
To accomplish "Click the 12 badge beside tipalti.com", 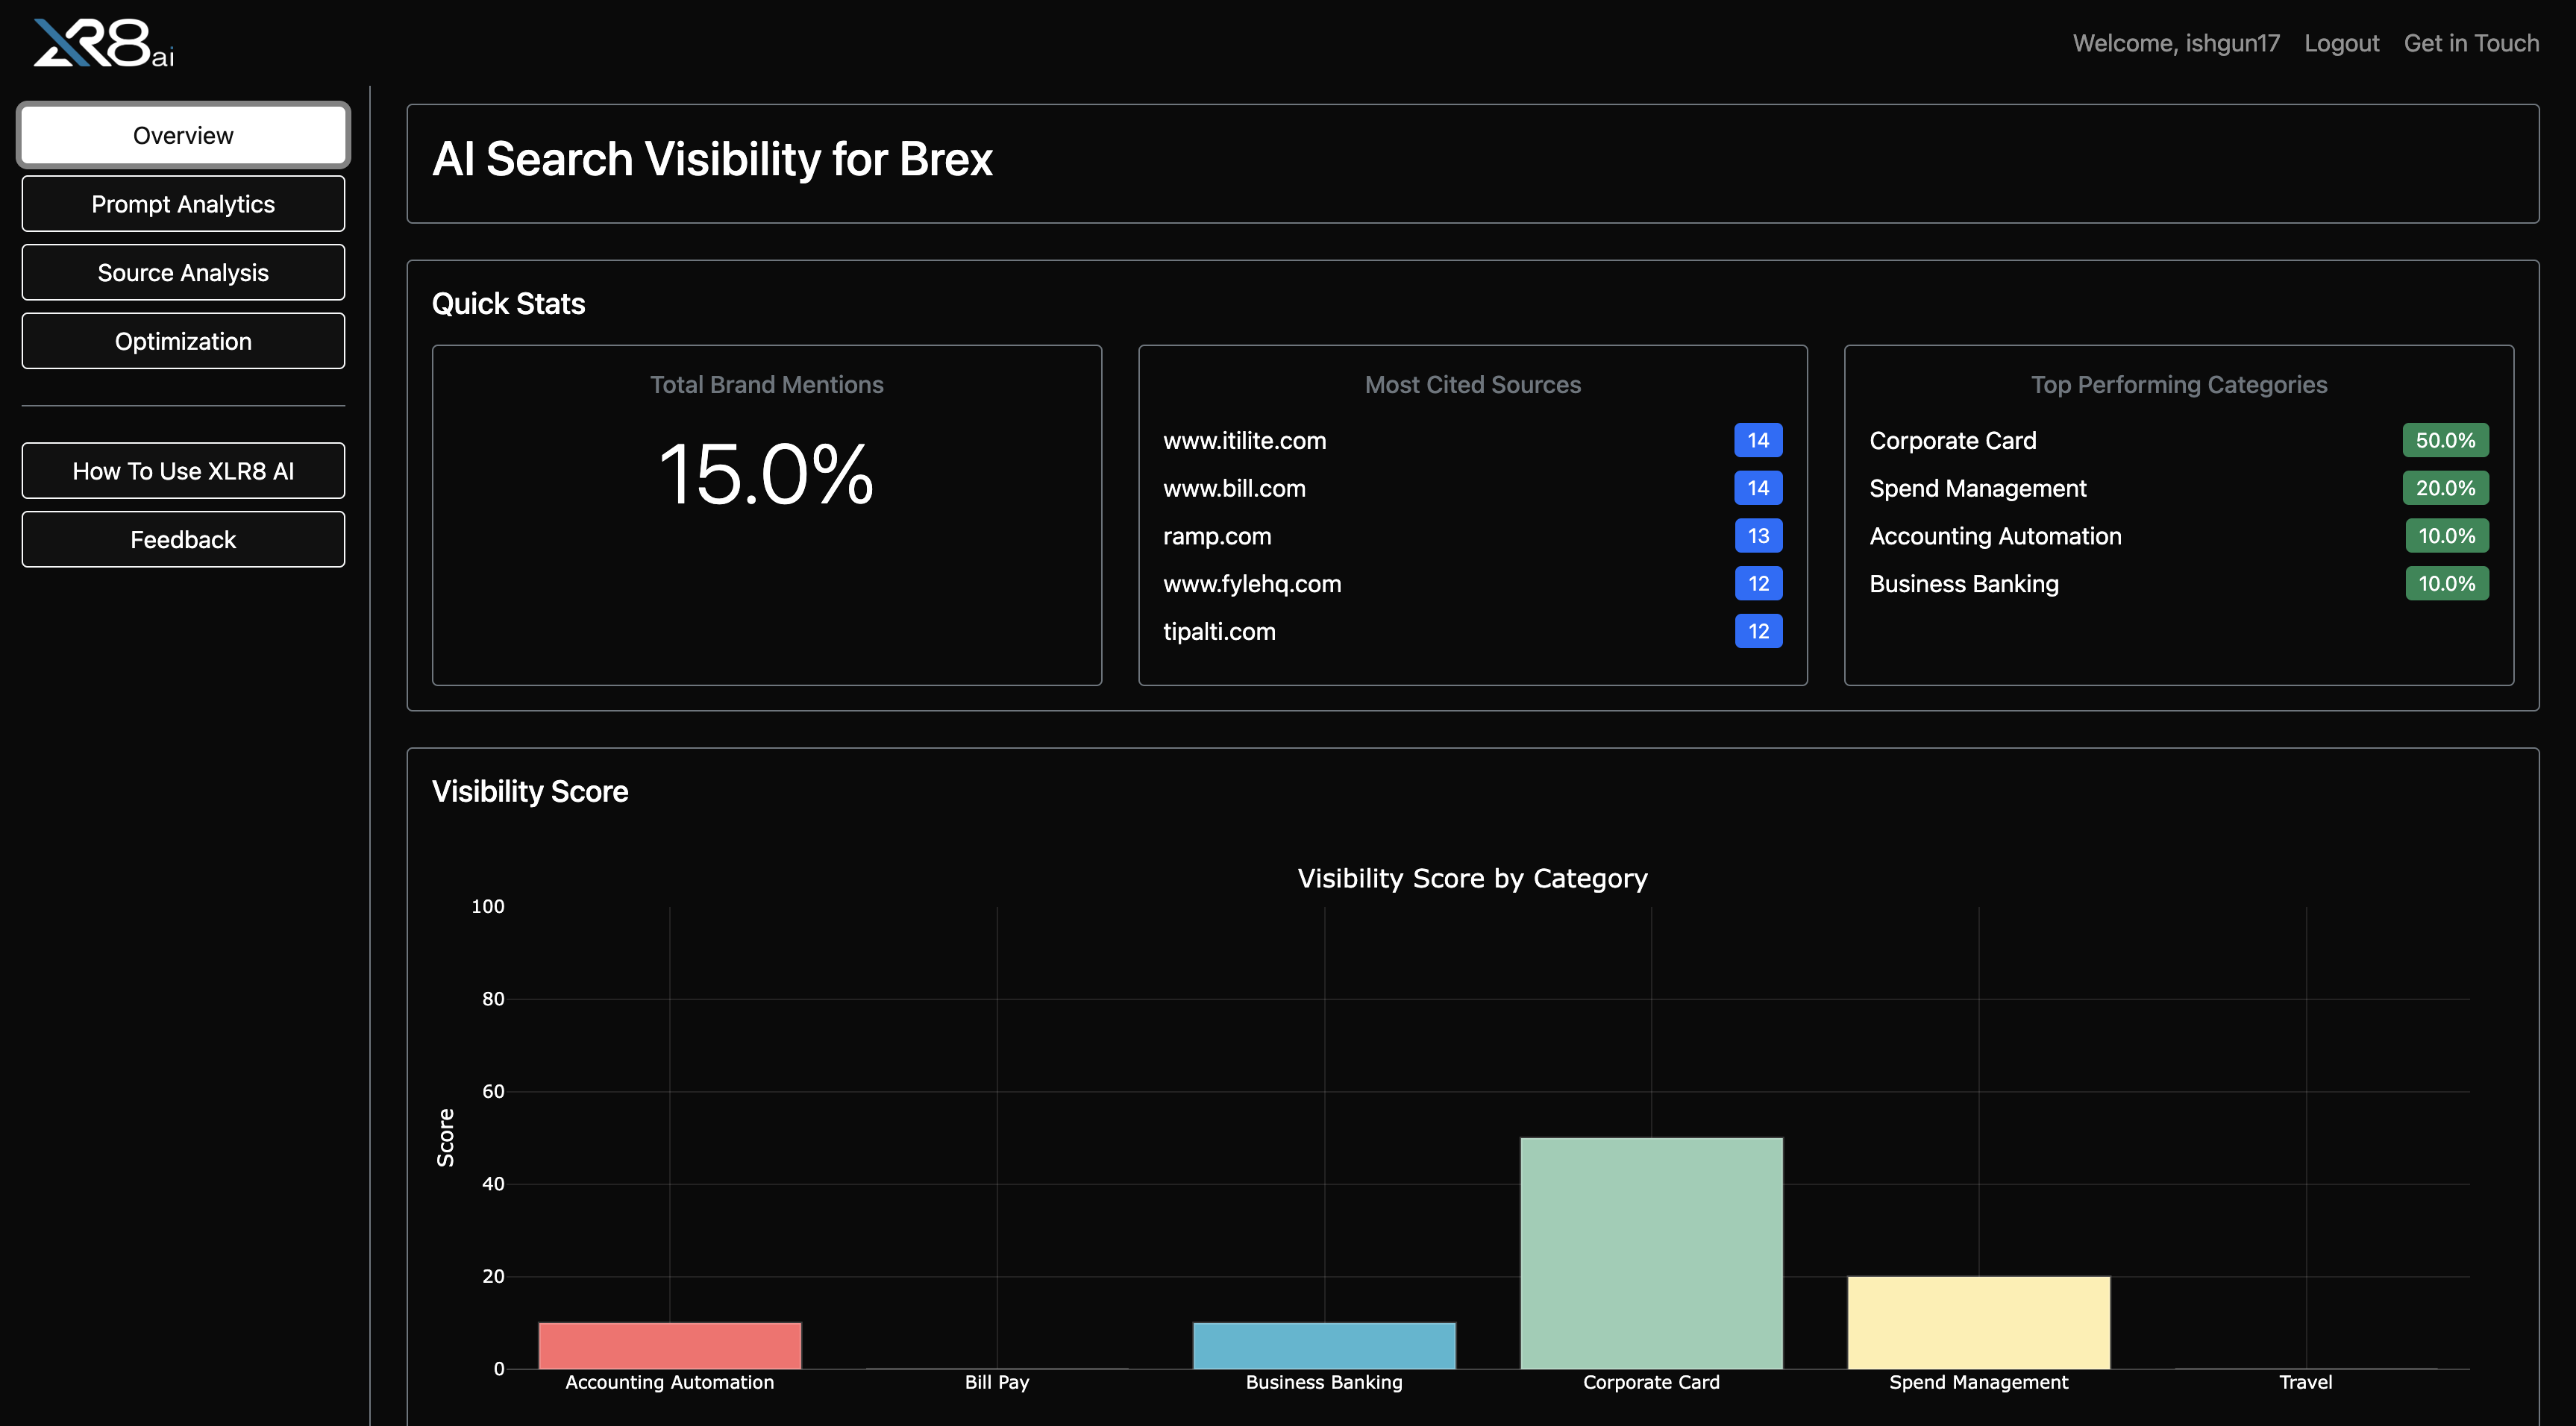I will [1758, 632].
